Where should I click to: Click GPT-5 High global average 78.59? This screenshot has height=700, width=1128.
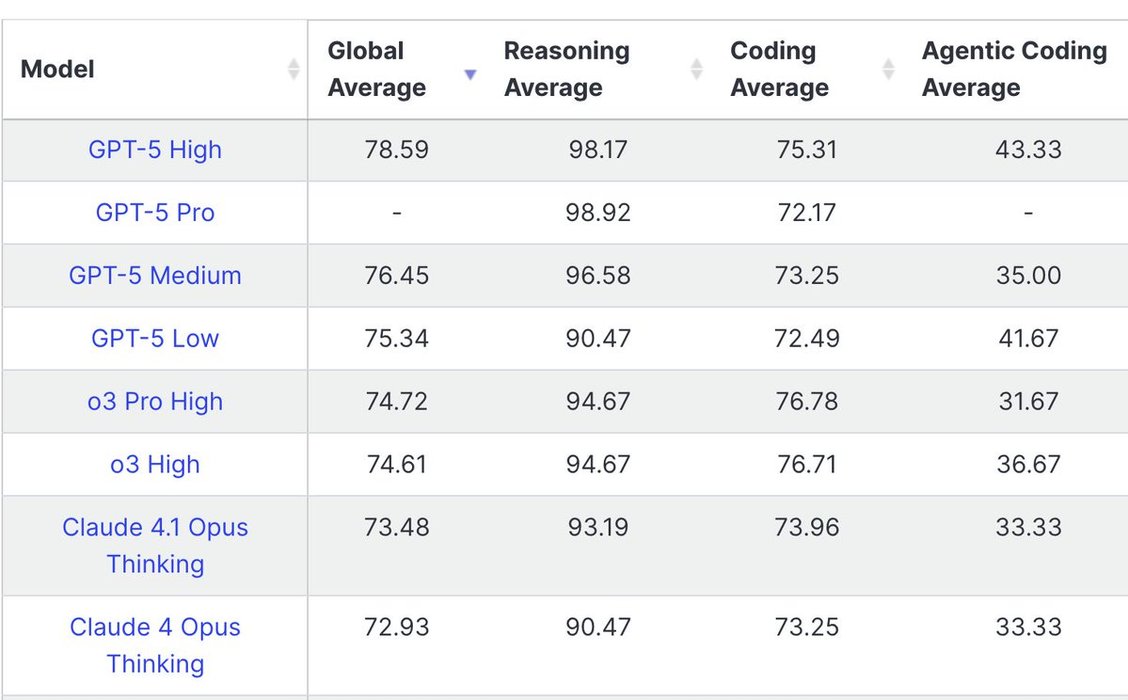point(396,150)
